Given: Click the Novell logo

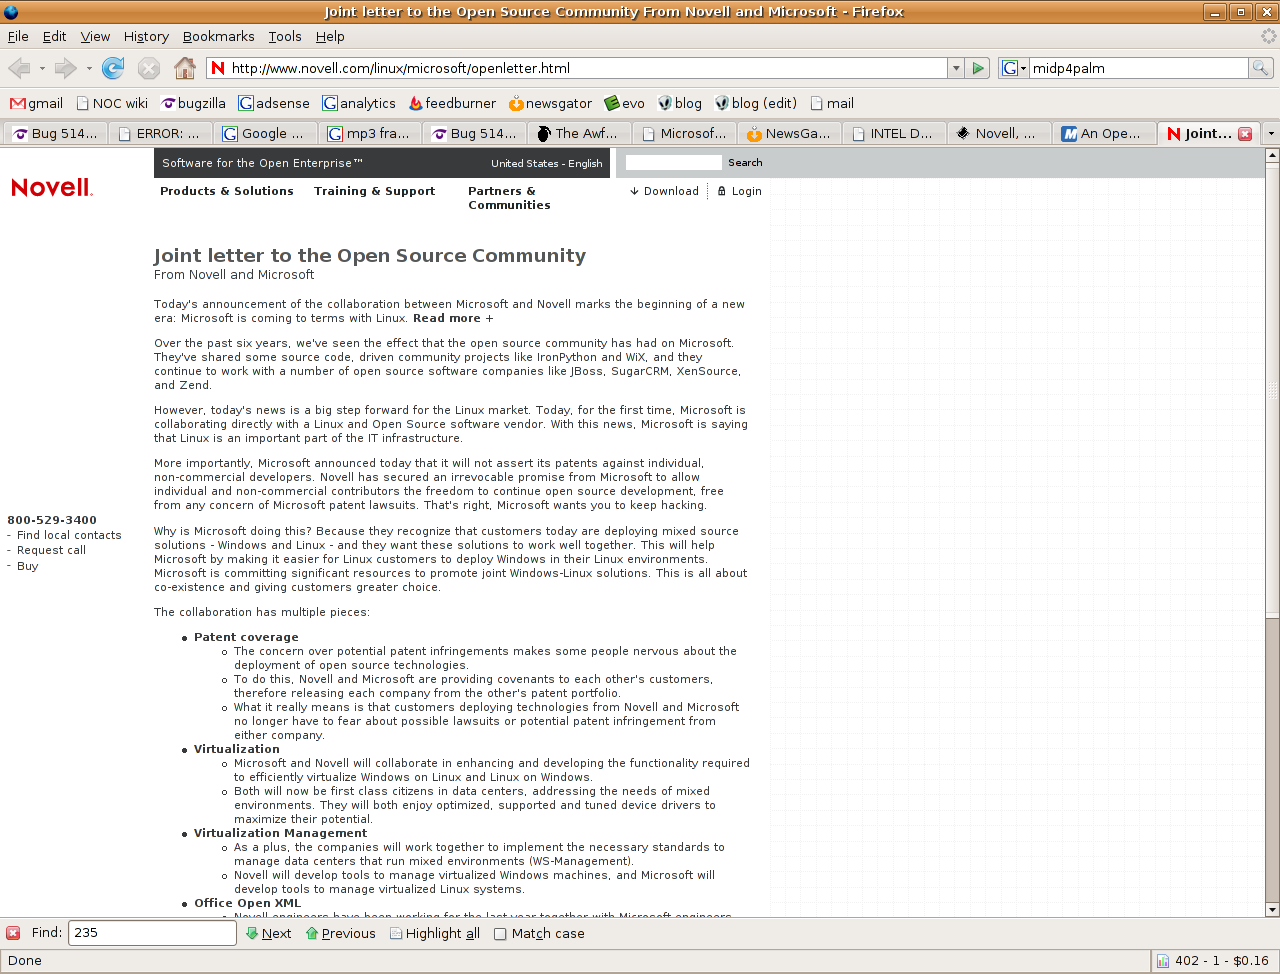Looking at the screenshot, I should pos(52,188).
